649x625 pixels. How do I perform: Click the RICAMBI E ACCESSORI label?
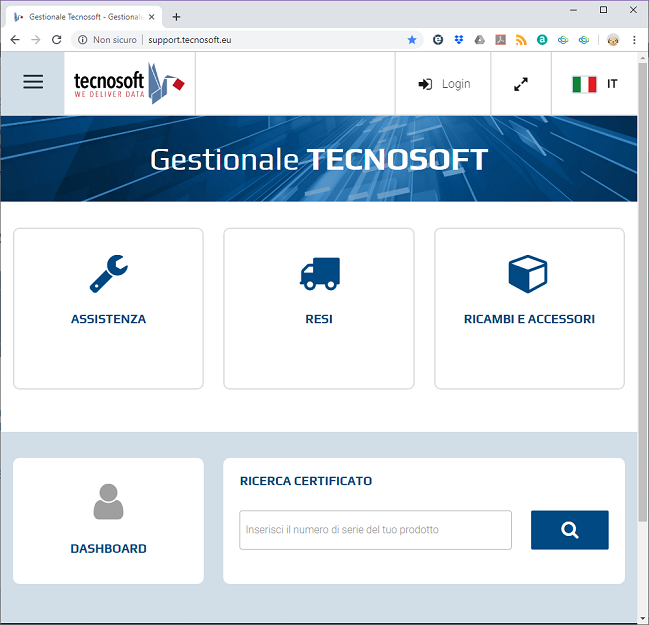click(x=529, y=319)
